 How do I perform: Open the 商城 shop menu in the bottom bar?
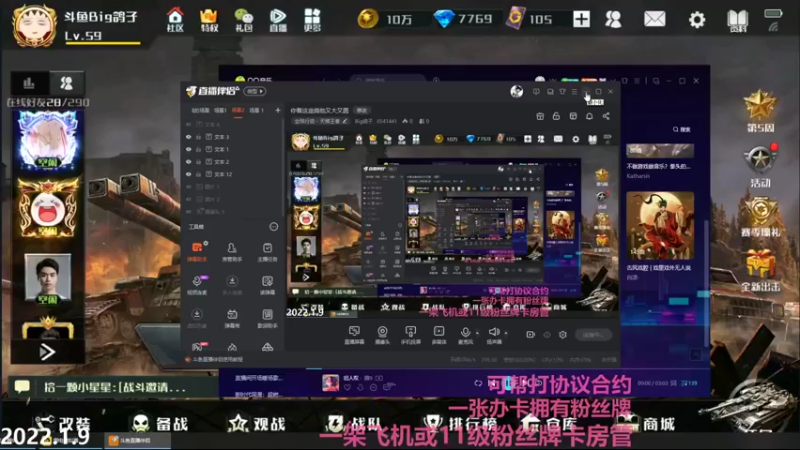click(647, 423)
